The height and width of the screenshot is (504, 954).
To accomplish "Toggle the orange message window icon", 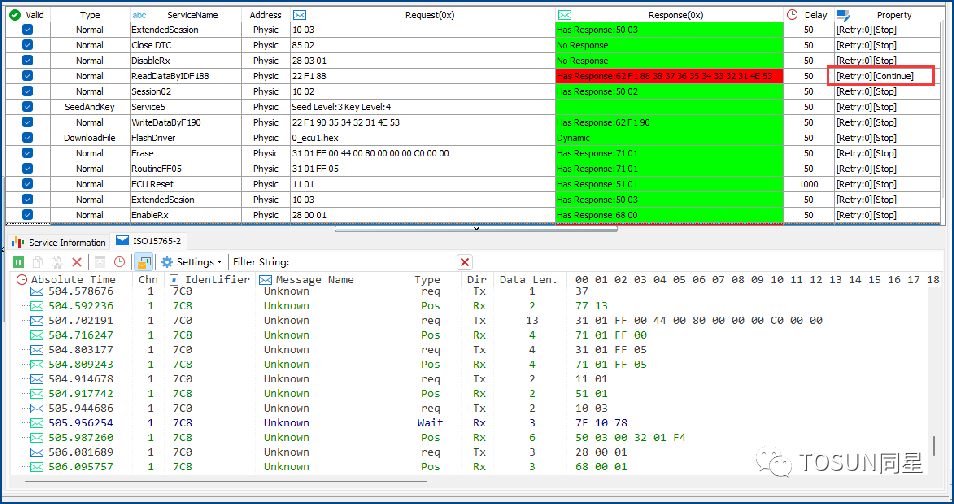I will coord(144,262).
